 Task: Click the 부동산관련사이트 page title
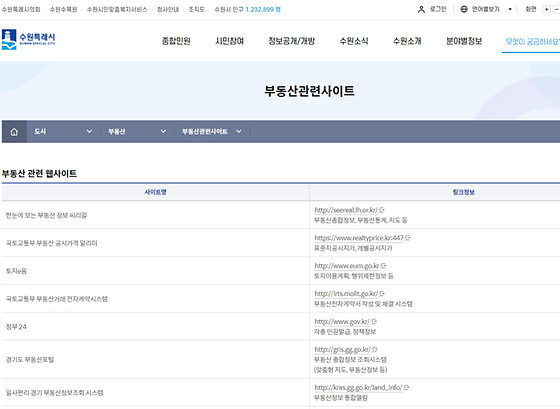[309, 91]
